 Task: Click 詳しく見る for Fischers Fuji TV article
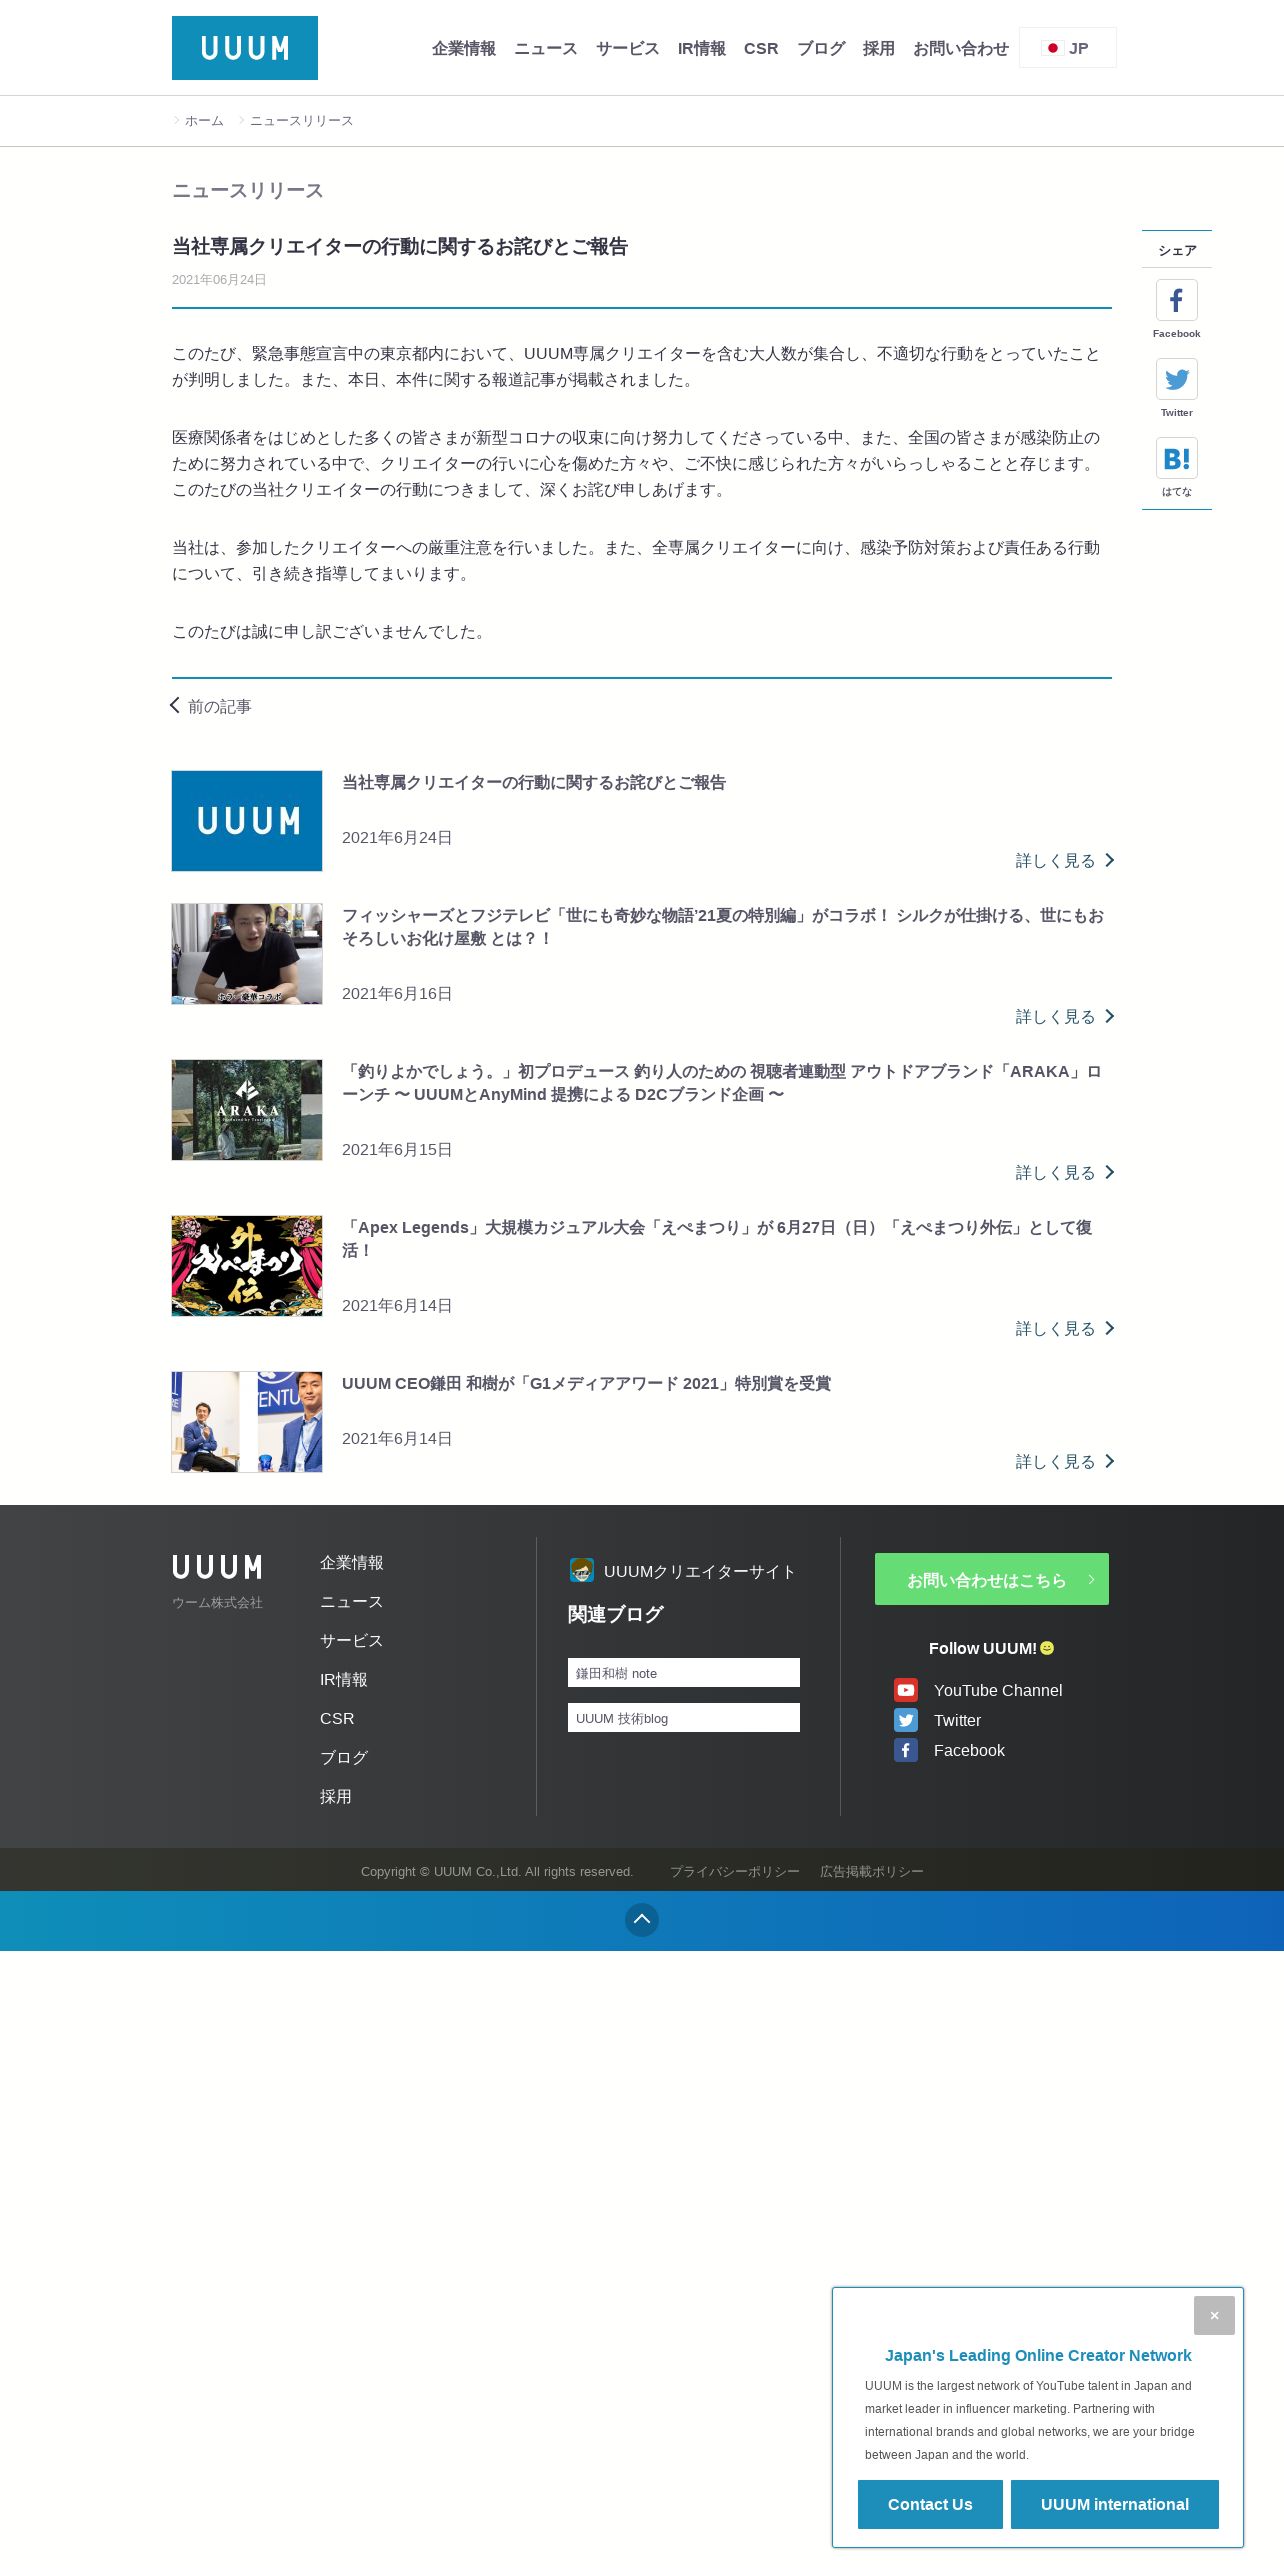(1065, 1017)
